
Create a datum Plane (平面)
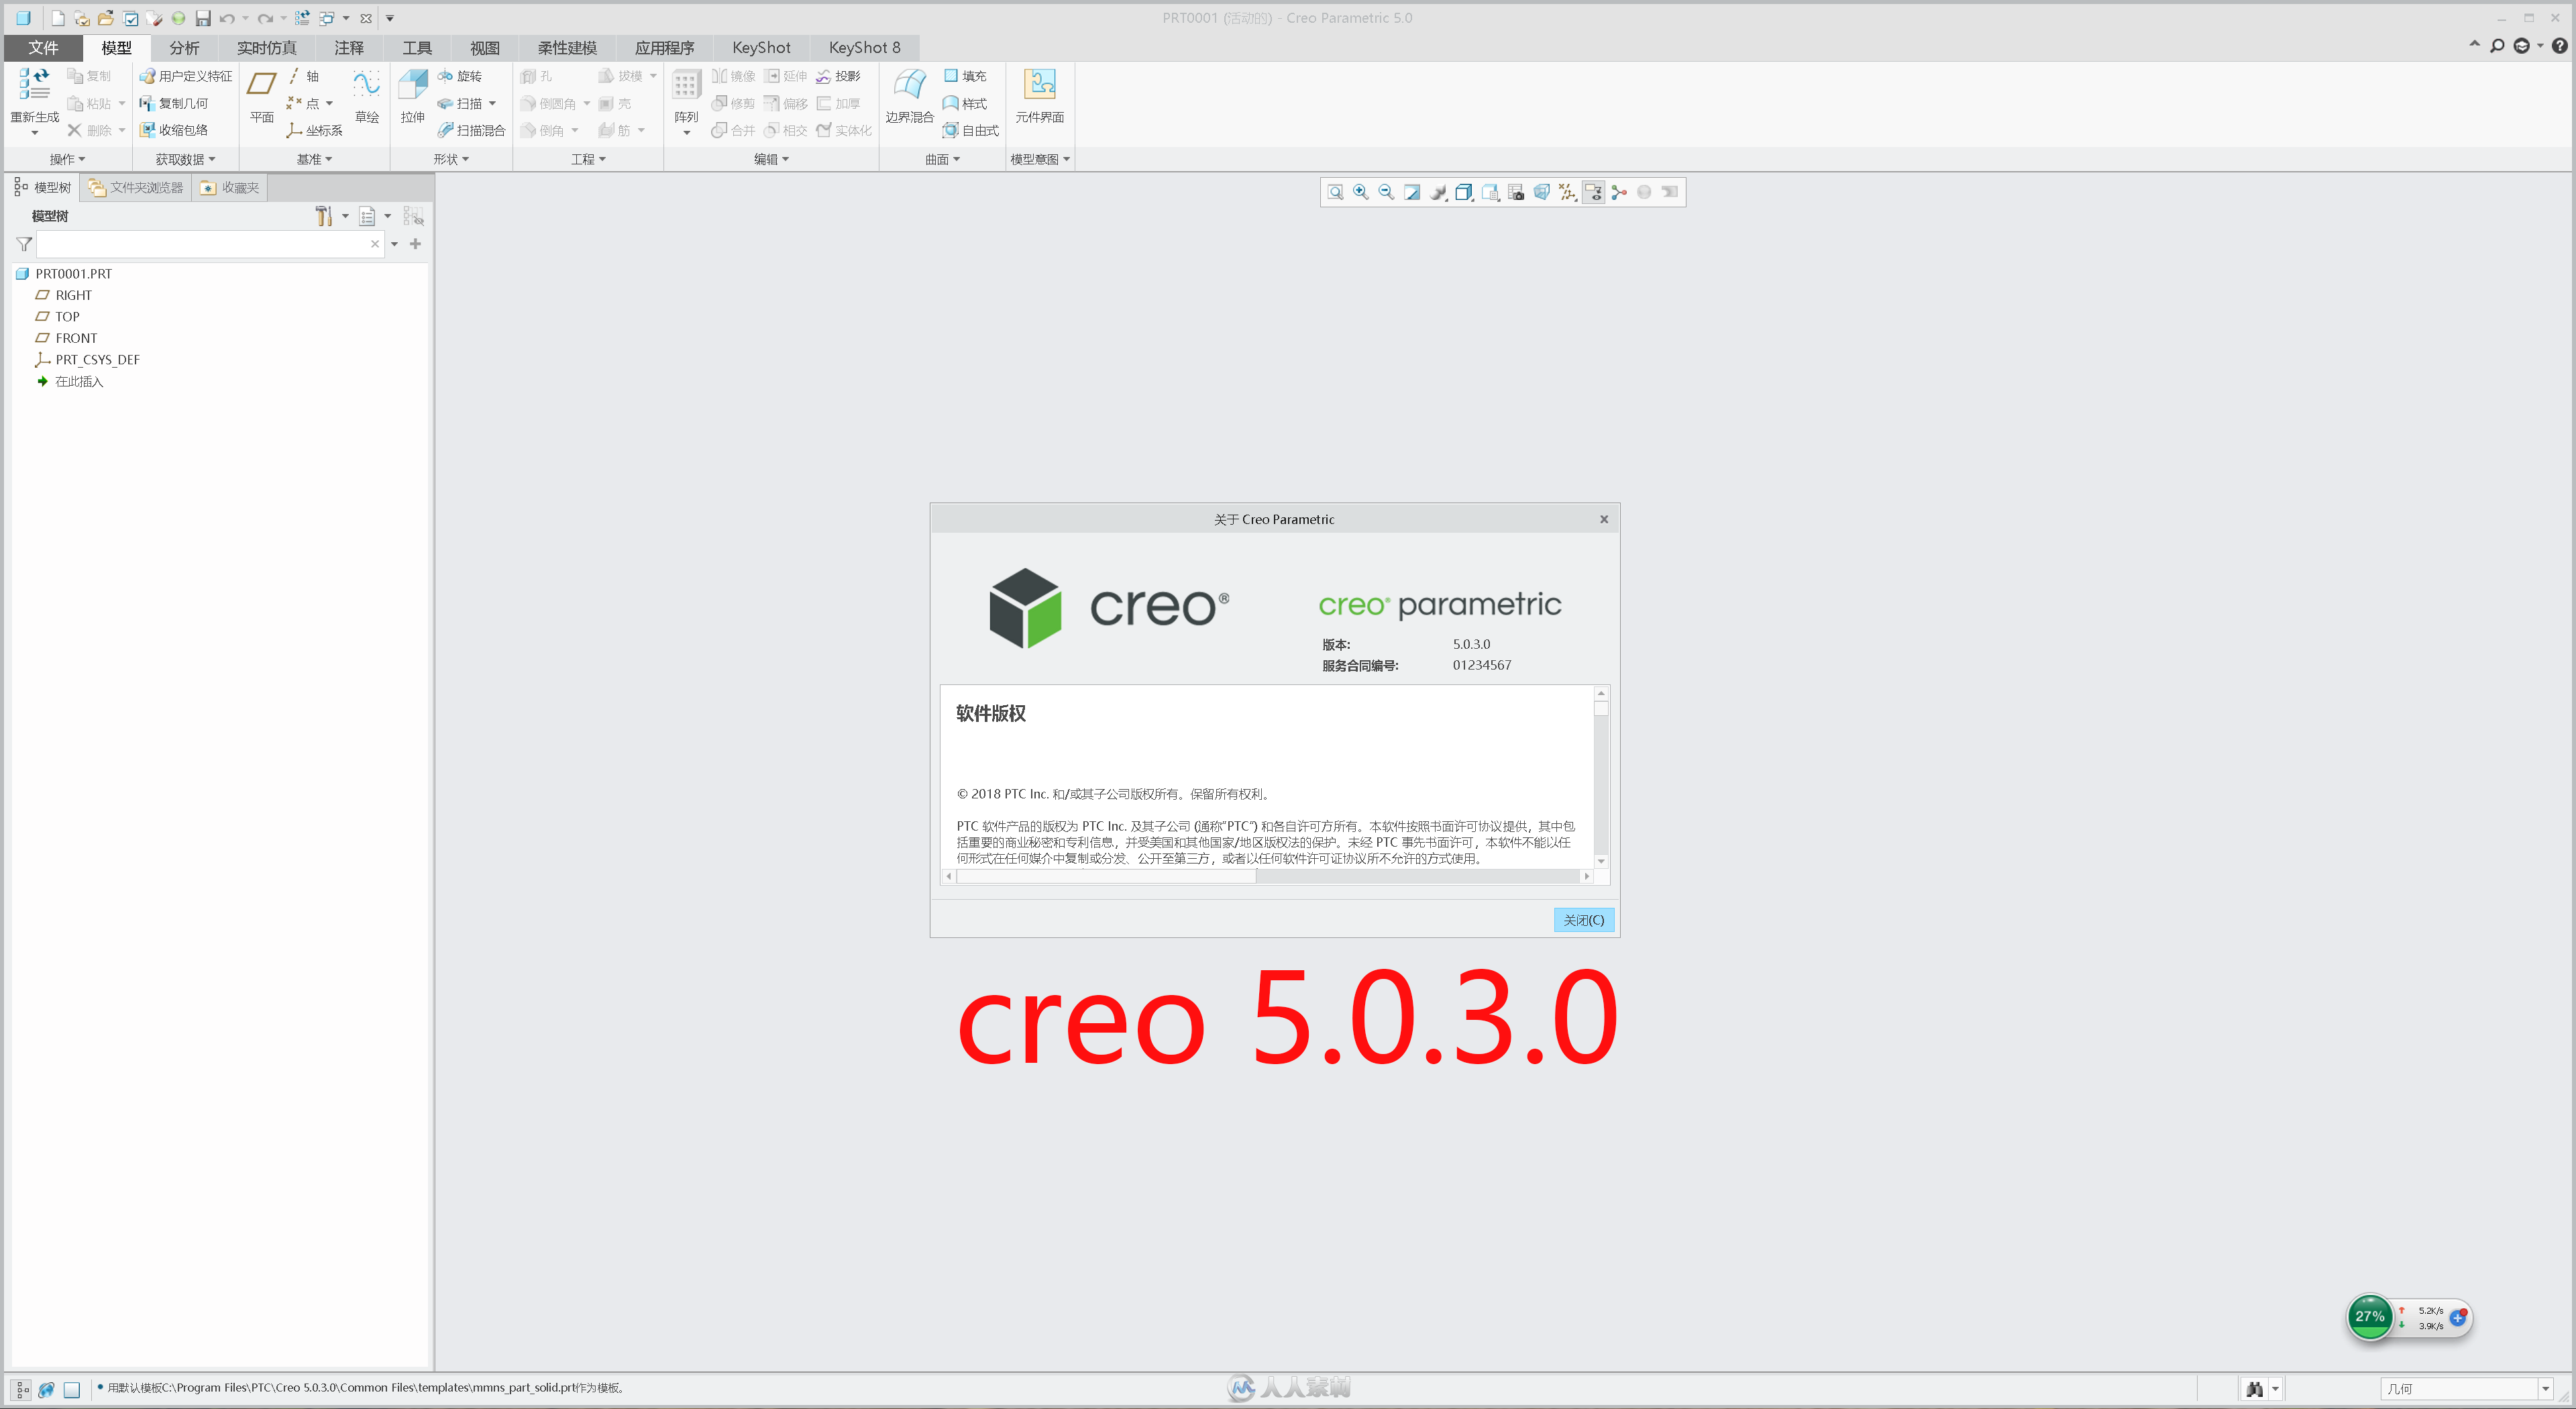pos(262,97)
